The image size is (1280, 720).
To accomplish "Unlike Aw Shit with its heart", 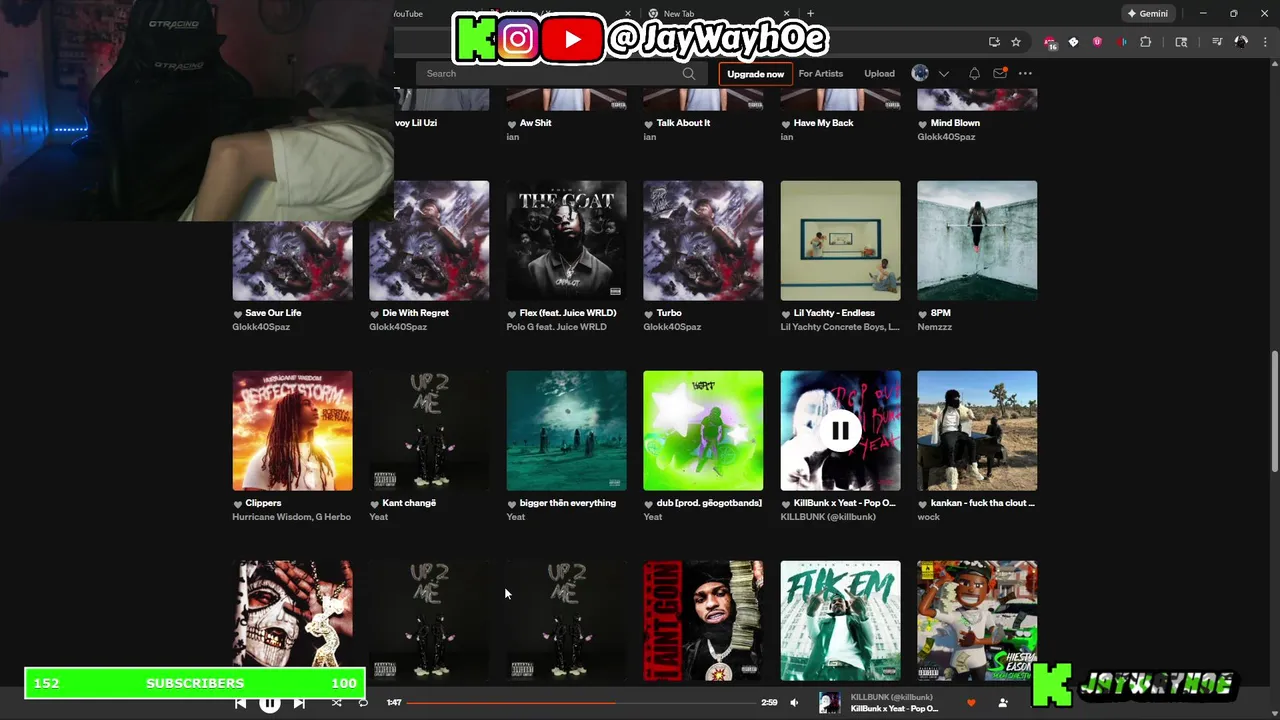I will [x=512, y=123].
